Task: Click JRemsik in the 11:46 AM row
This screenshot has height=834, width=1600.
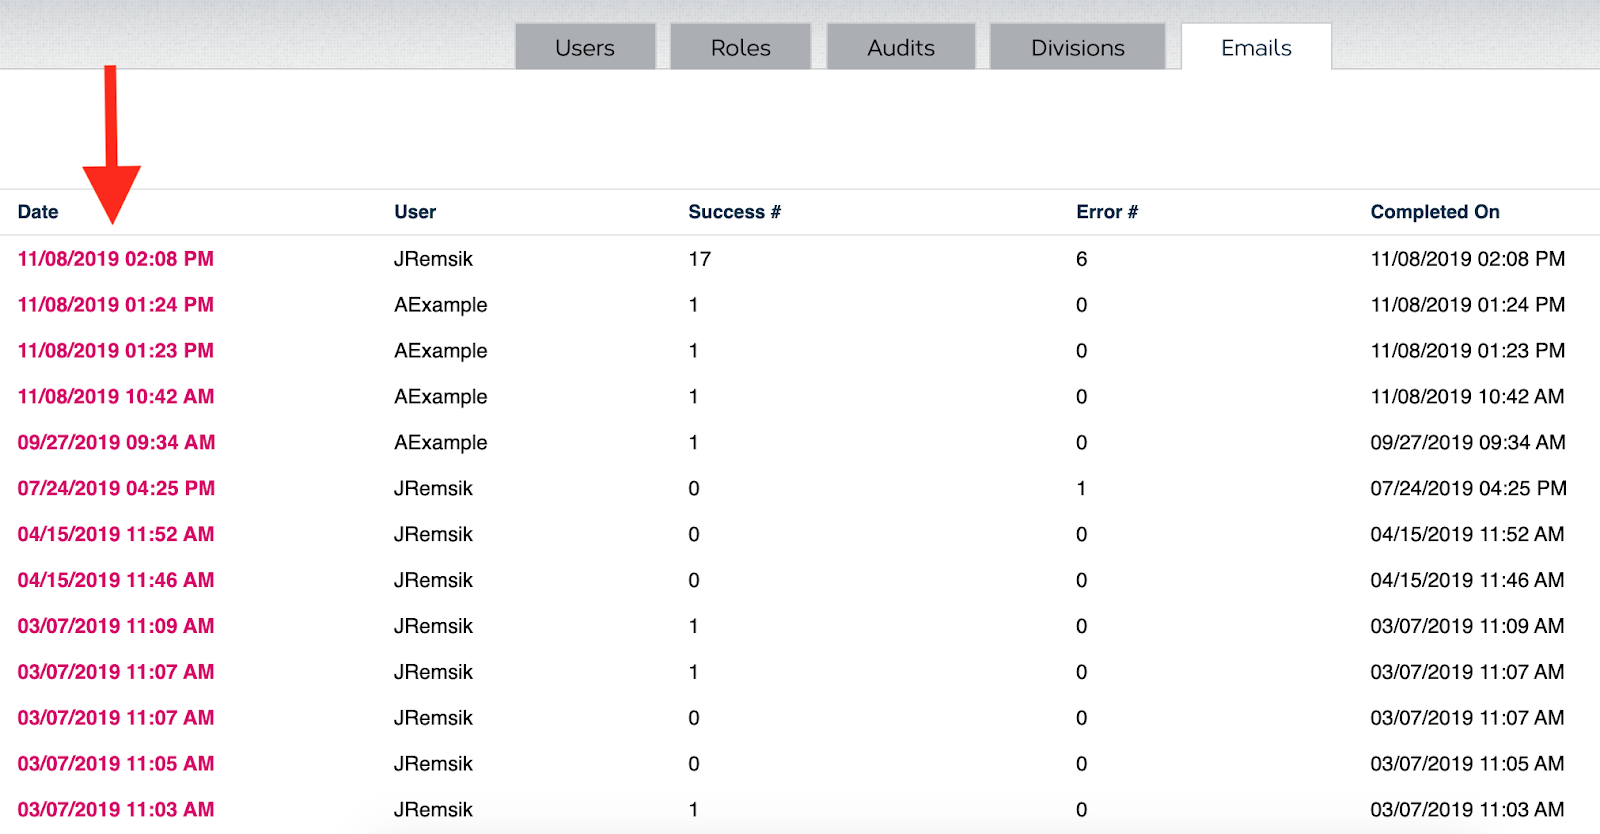Action: coord(433,581)
